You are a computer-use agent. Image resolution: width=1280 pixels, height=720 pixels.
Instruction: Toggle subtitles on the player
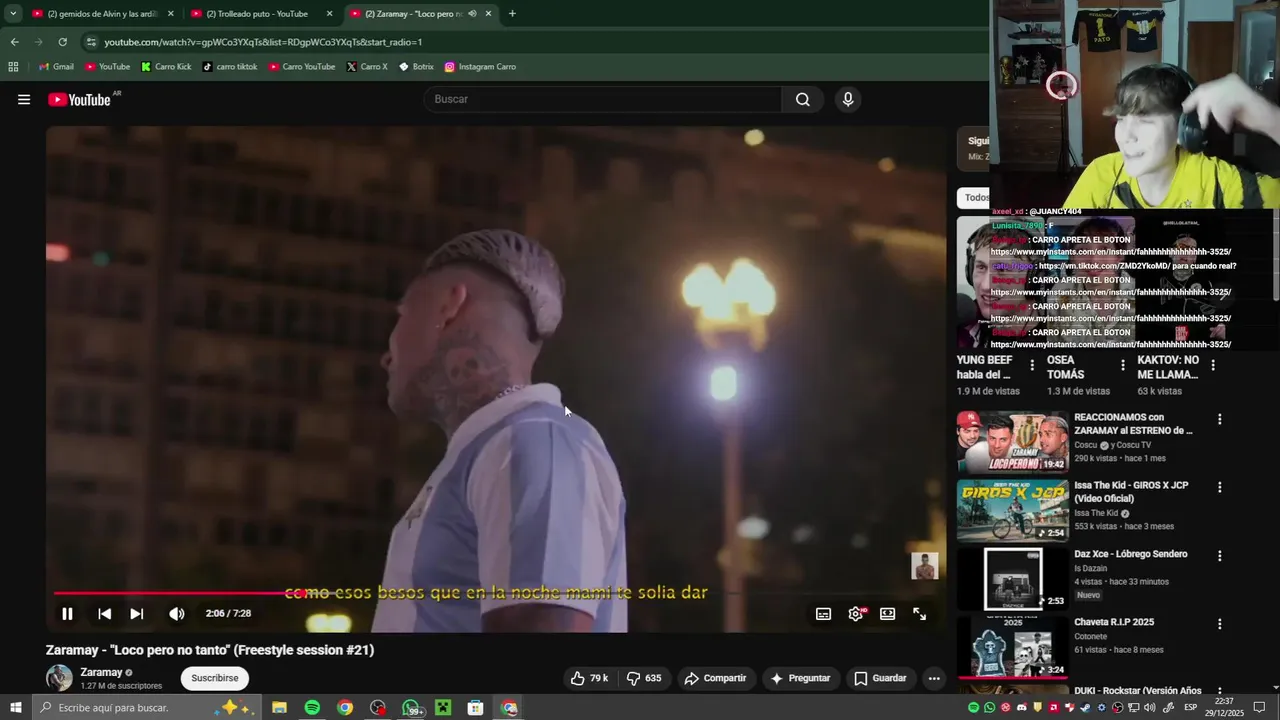tap(823, 614)
